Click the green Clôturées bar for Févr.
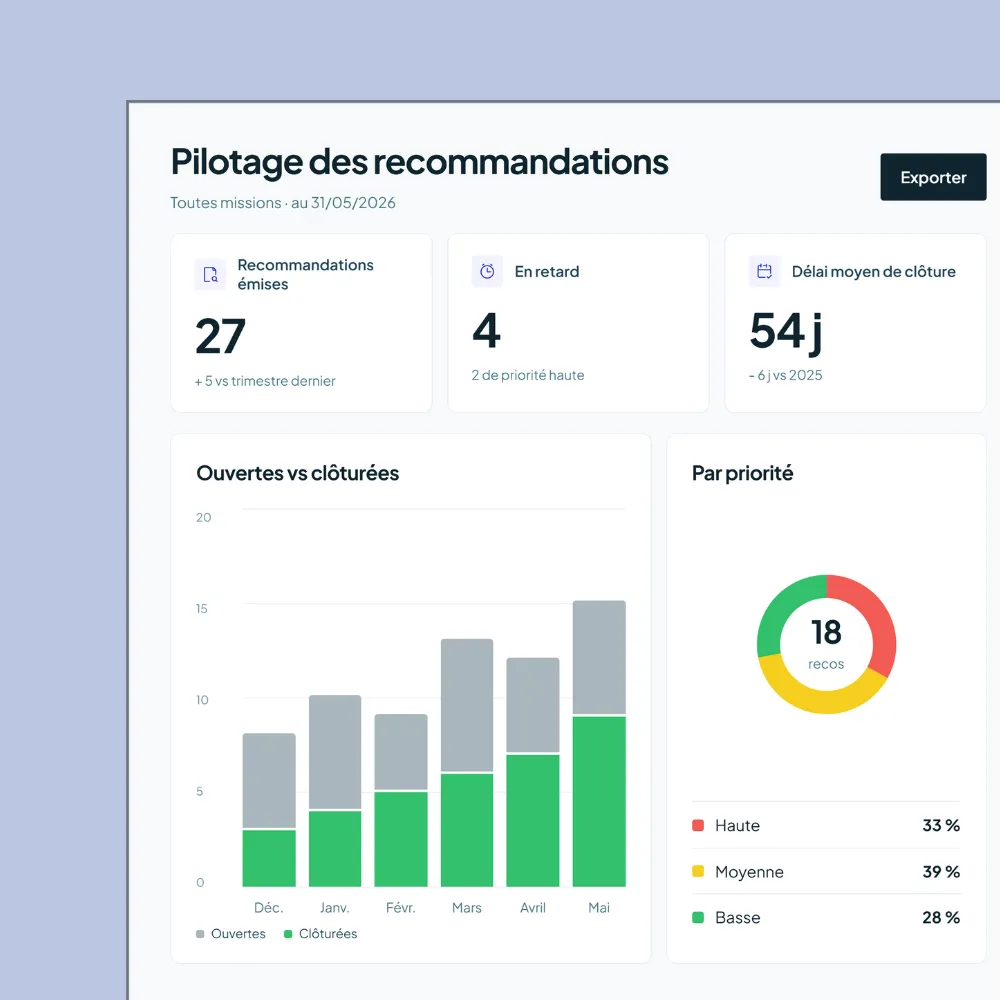1000x1000 pixels. click(401, 839)
